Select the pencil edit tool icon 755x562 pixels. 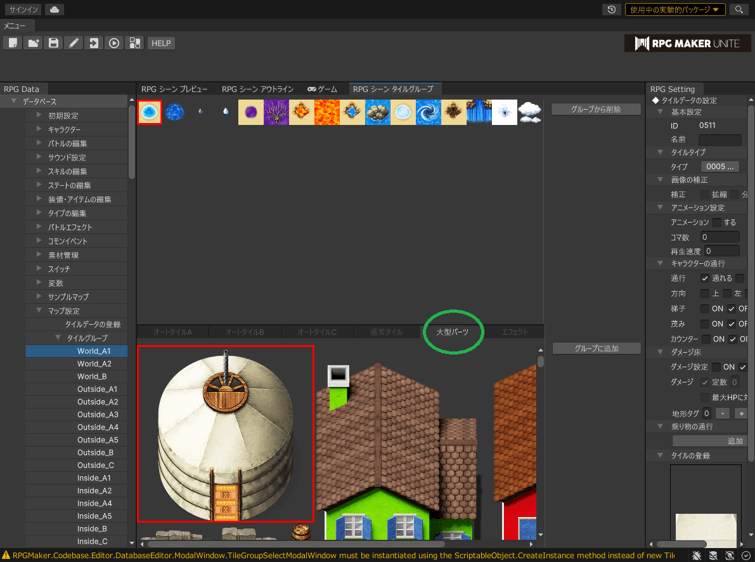tap(74, 43)
